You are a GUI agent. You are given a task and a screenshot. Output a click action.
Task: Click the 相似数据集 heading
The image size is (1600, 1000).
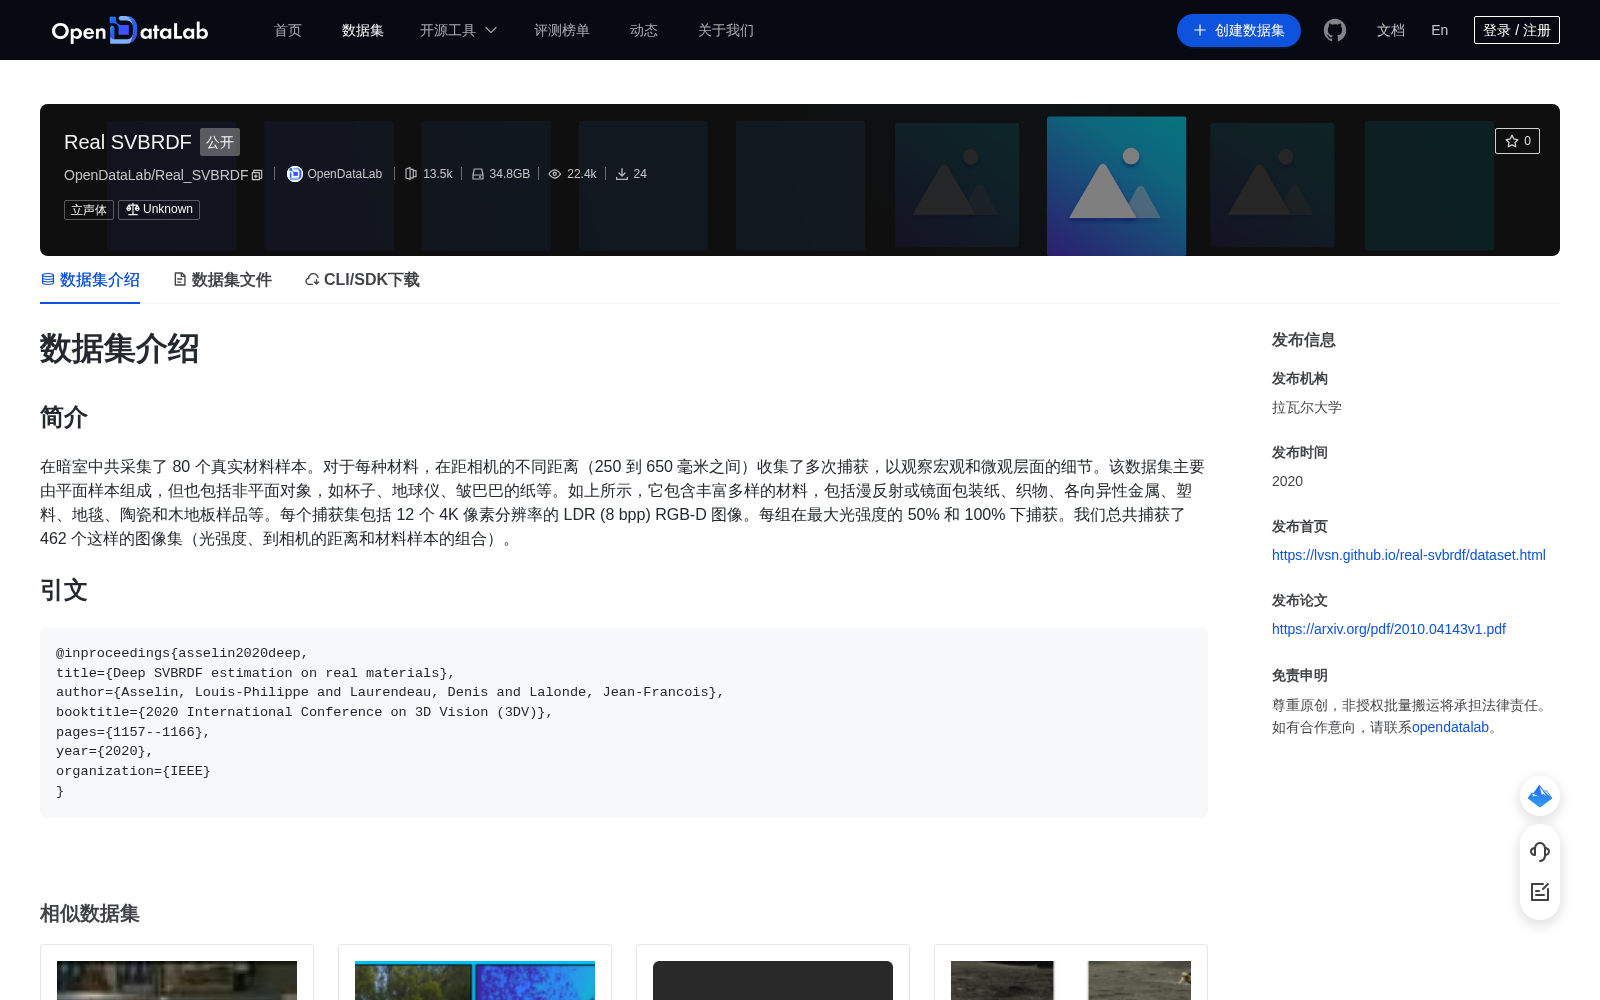coord(90,913)
